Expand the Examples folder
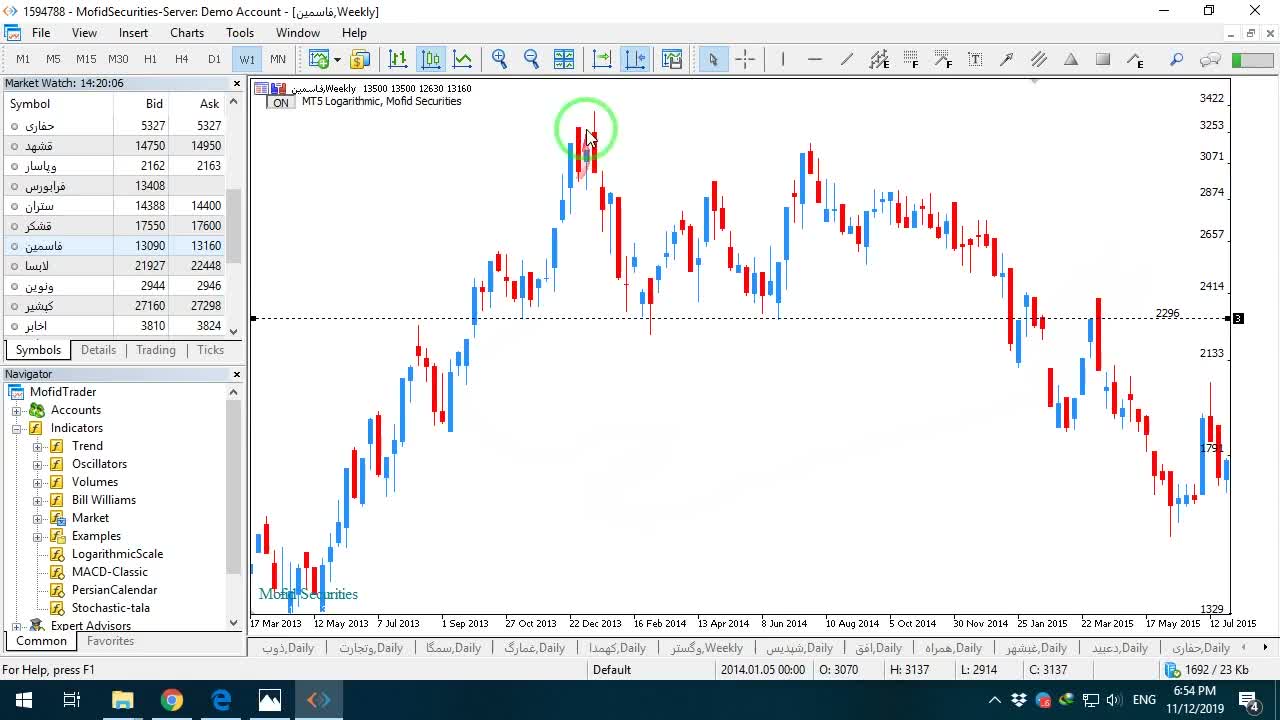Image resolution: width=1280 pixels, height=720 pixels. point(38,536)
